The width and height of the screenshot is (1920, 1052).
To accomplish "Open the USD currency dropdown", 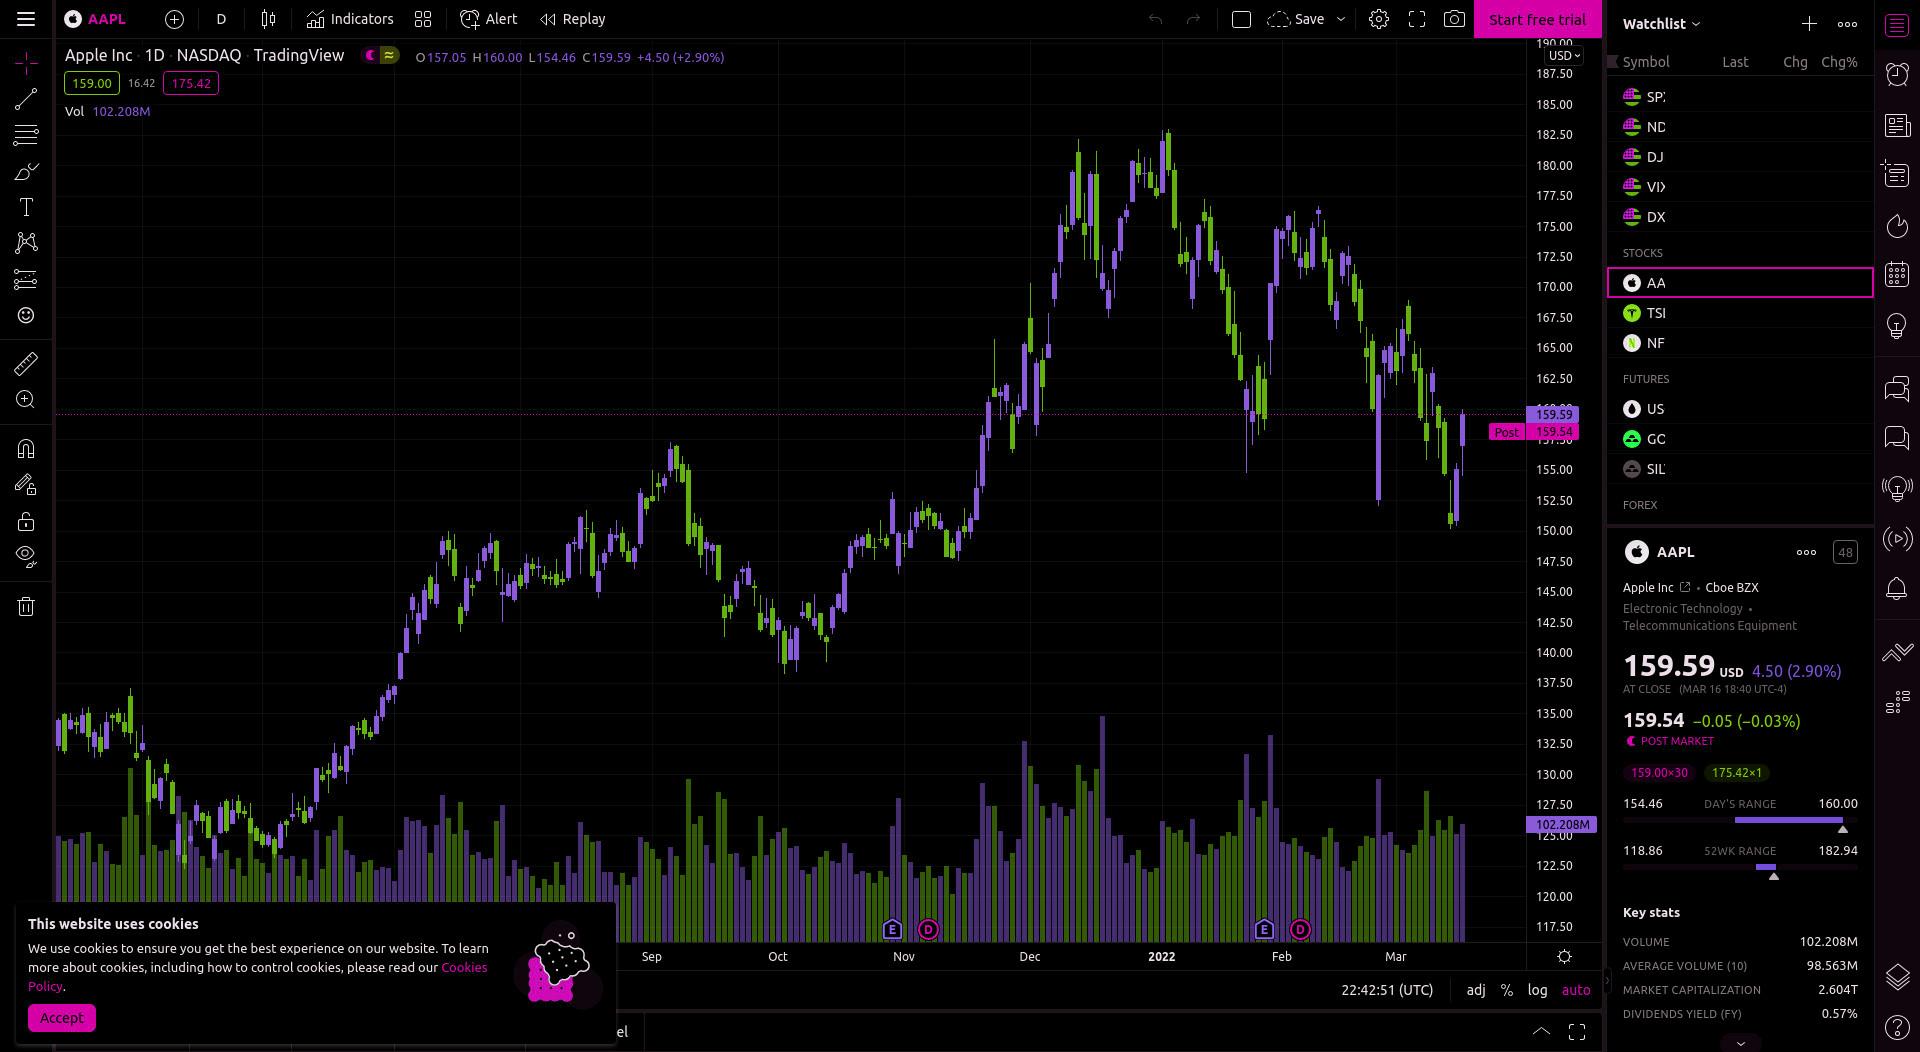I will (x=1564, y=56).
